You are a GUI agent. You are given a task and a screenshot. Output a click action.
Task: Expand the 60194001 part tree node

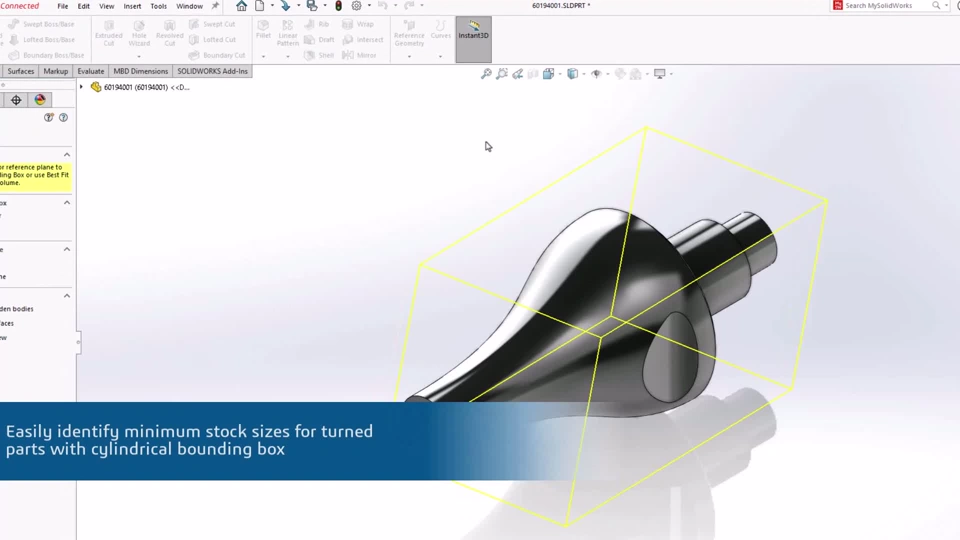tap(81, 87)
